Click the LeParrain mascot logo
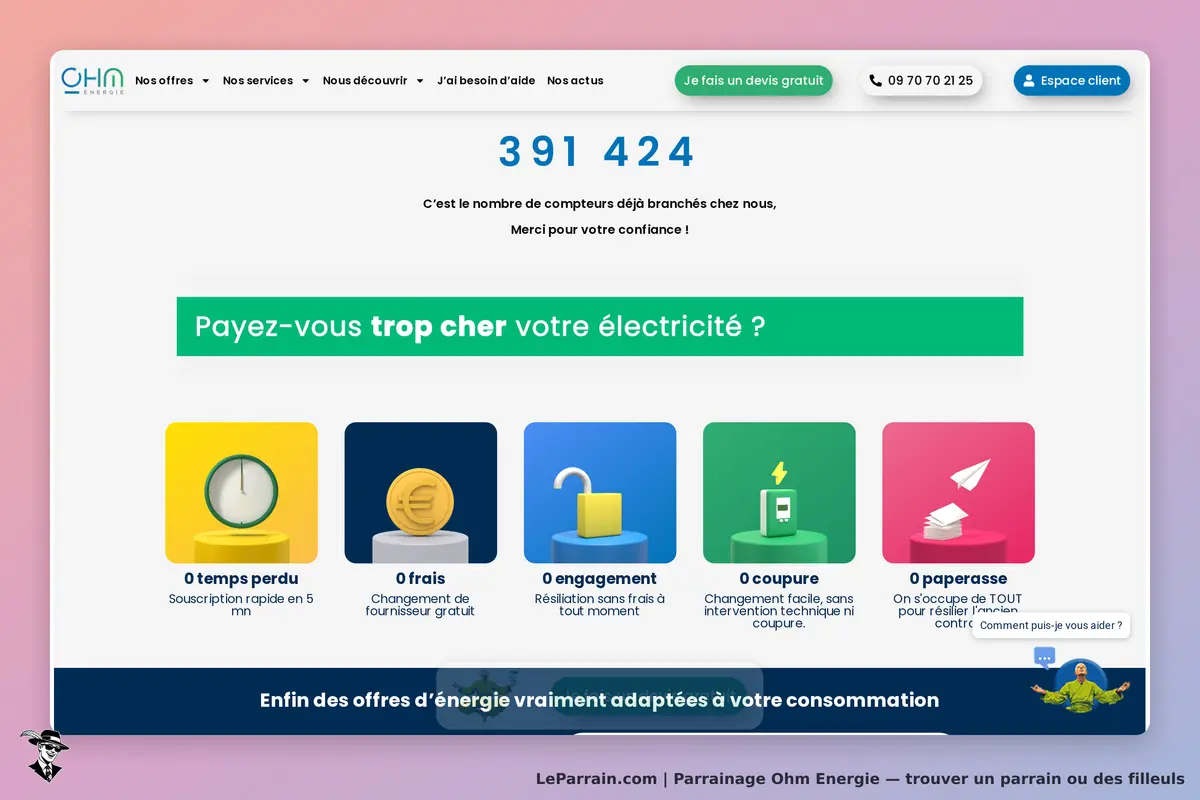The image size is (1200, 800). click(x=43, y=755)
